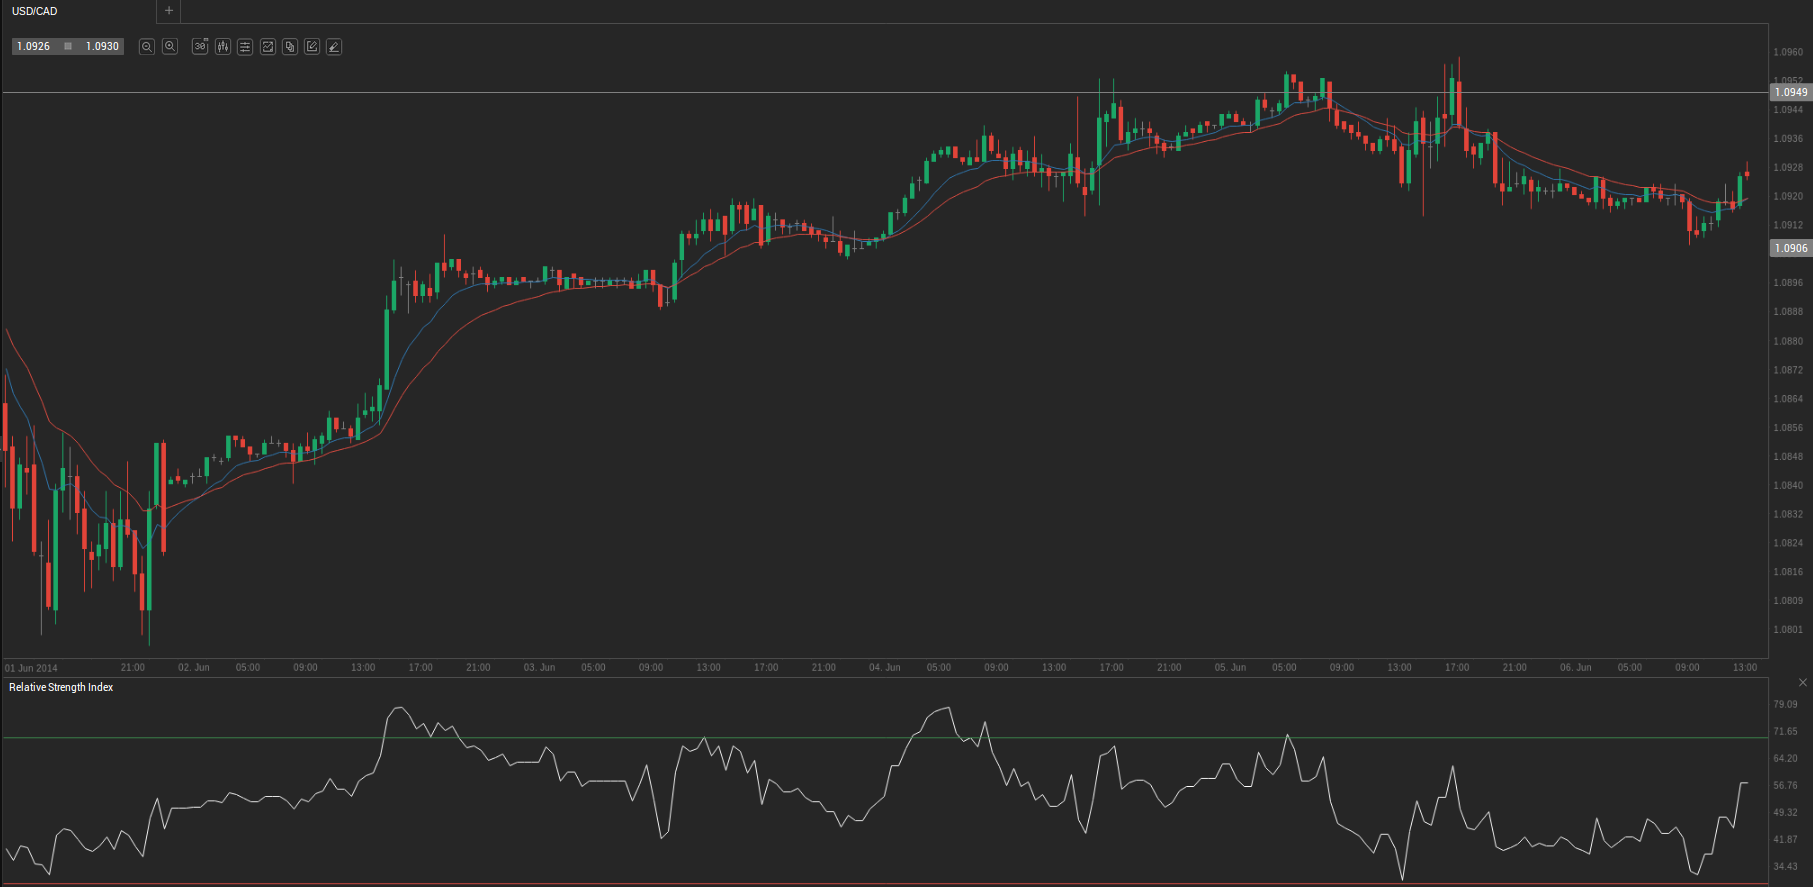Click the sell price 1.0926
The image size is (1813, 887).
coord(34,47)
